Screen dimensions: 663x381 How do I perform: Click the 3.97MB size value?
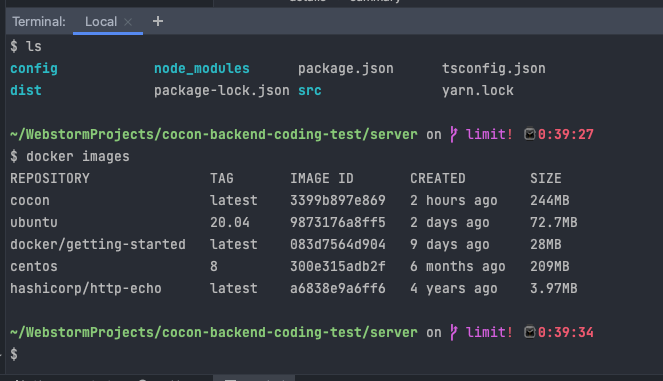554,288
